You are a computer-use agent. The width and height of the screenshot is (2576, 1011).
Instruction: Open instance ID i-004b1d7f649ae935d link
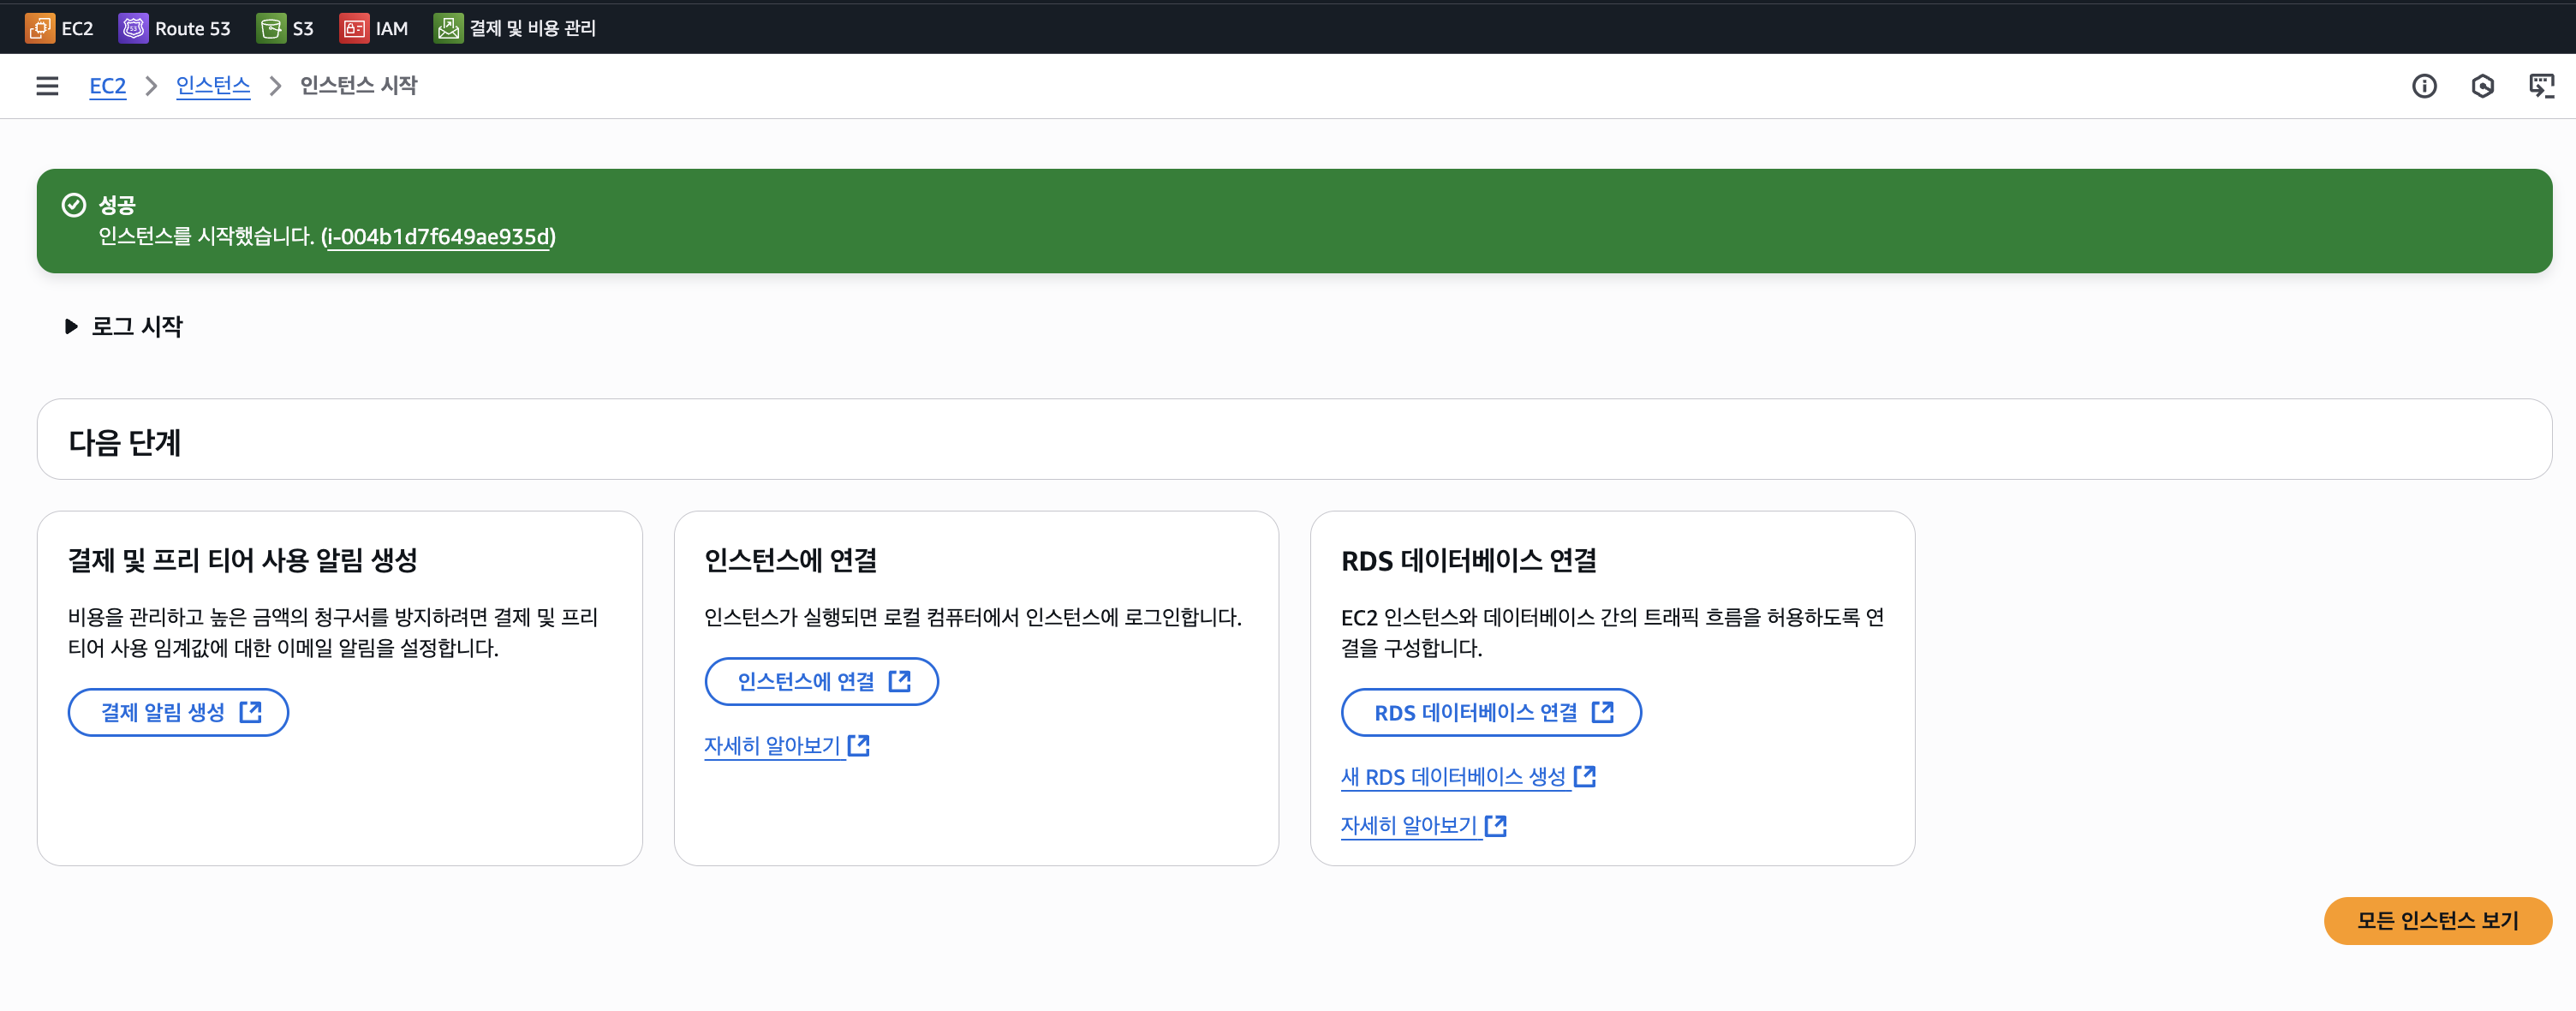click(437, 237)
